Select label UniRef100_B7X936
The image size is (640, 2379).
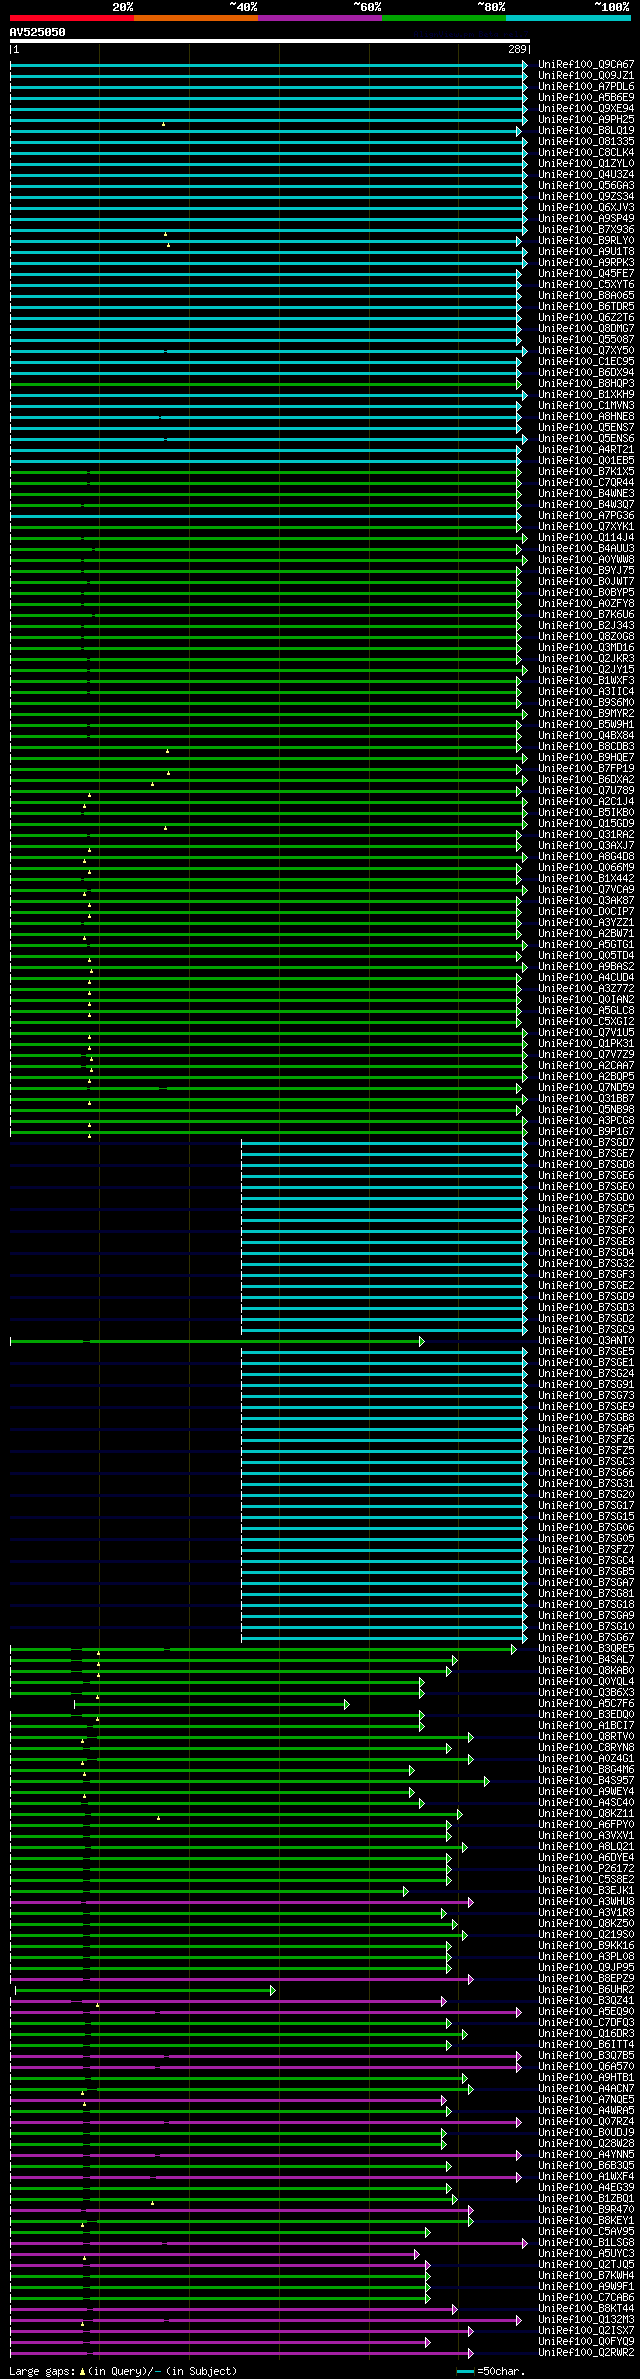click(x=586, y=230)
